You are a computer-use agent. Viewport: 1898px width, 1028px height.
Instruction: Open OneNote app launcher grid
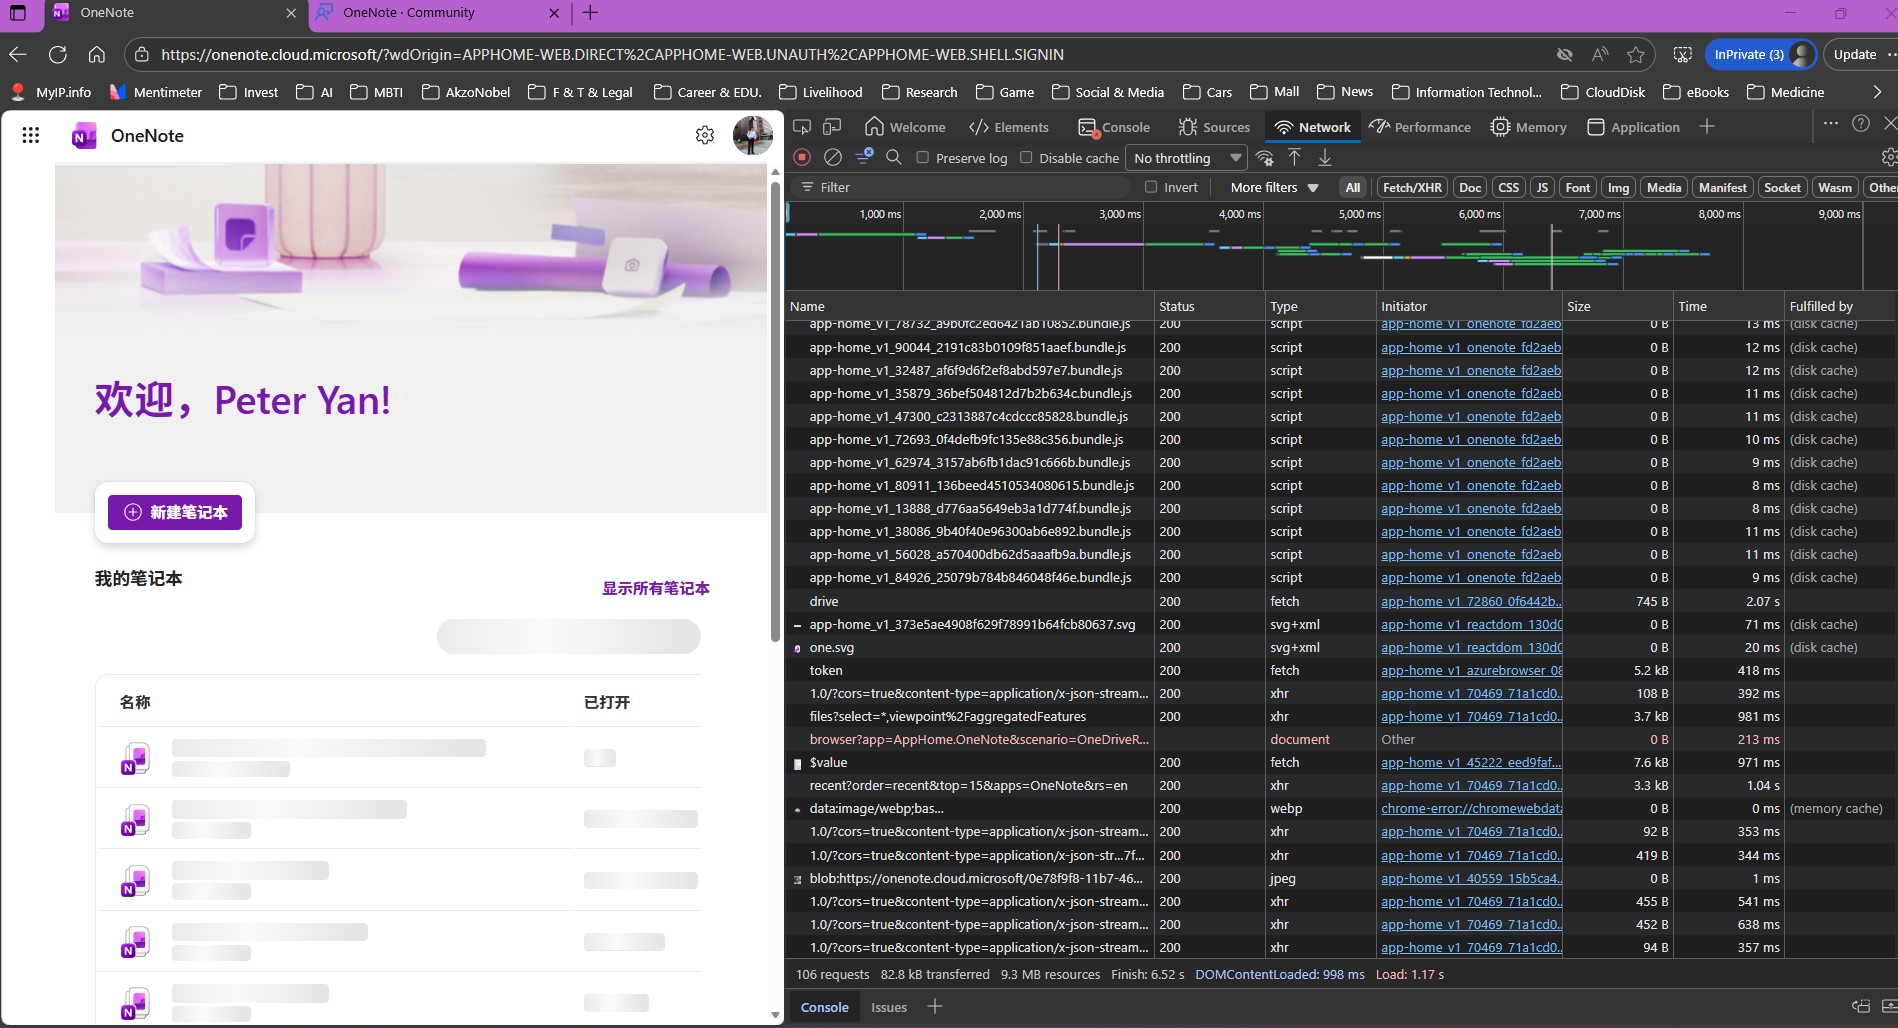[x=31, y=135]
